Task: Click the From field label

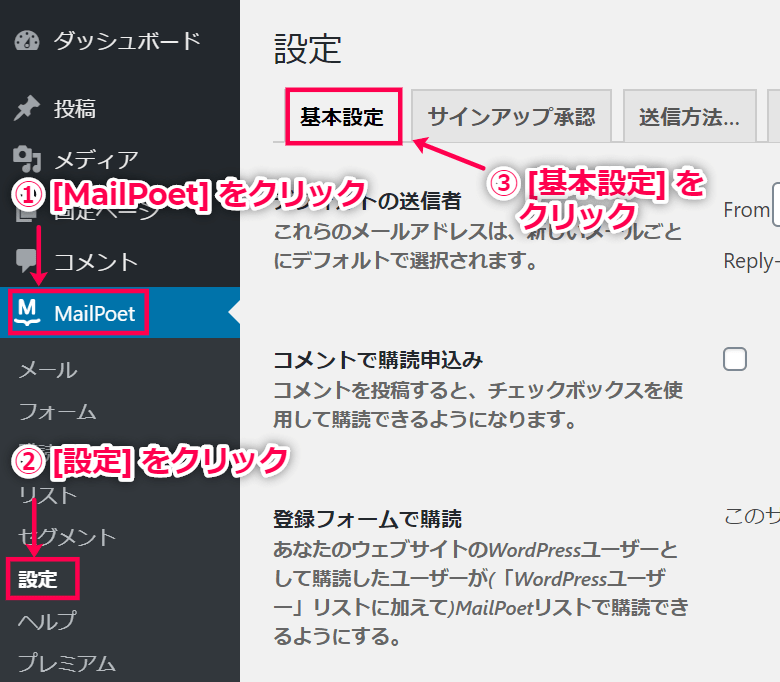Action: click(747, 210)
